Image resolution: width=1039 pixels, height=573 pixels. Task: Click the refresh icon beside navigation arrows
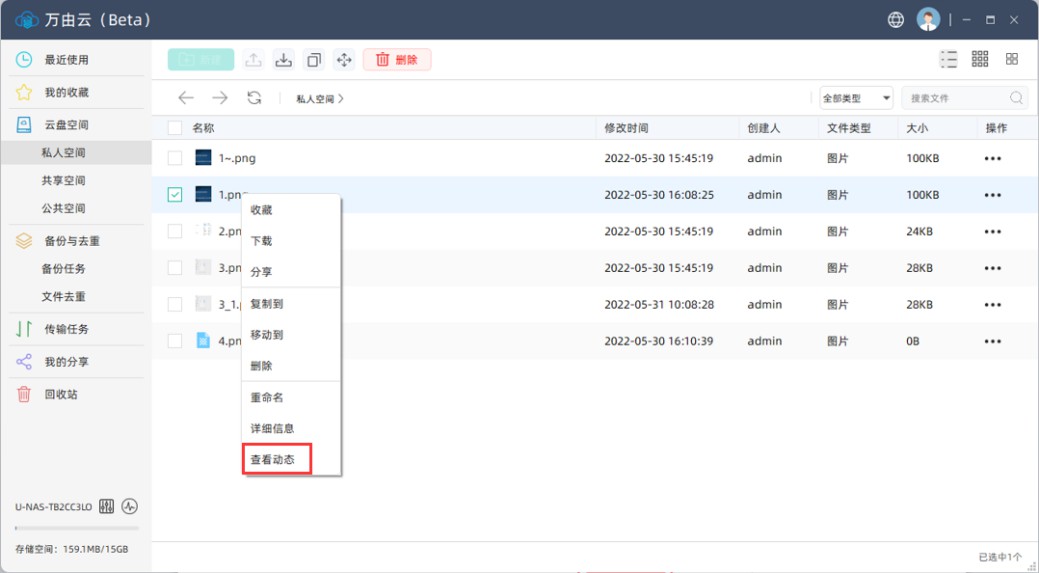254,98
